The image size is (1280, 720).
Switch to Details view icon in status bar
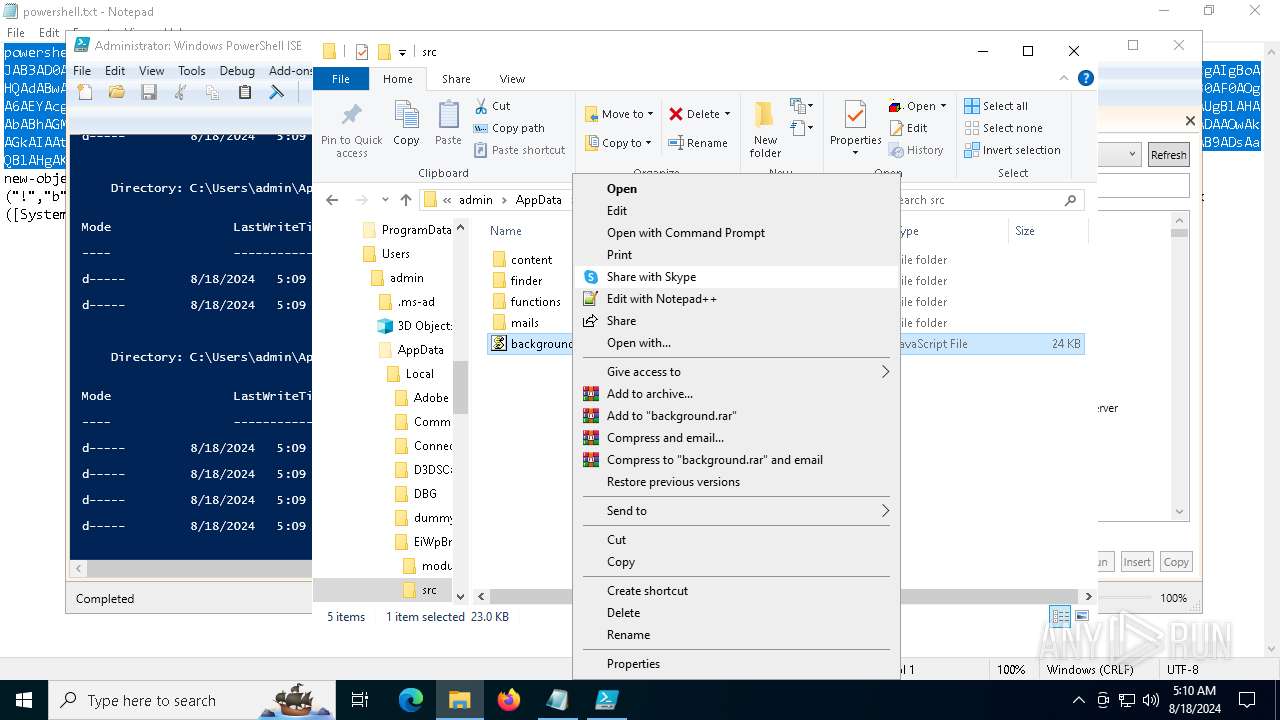click(x=1060, y=617)
